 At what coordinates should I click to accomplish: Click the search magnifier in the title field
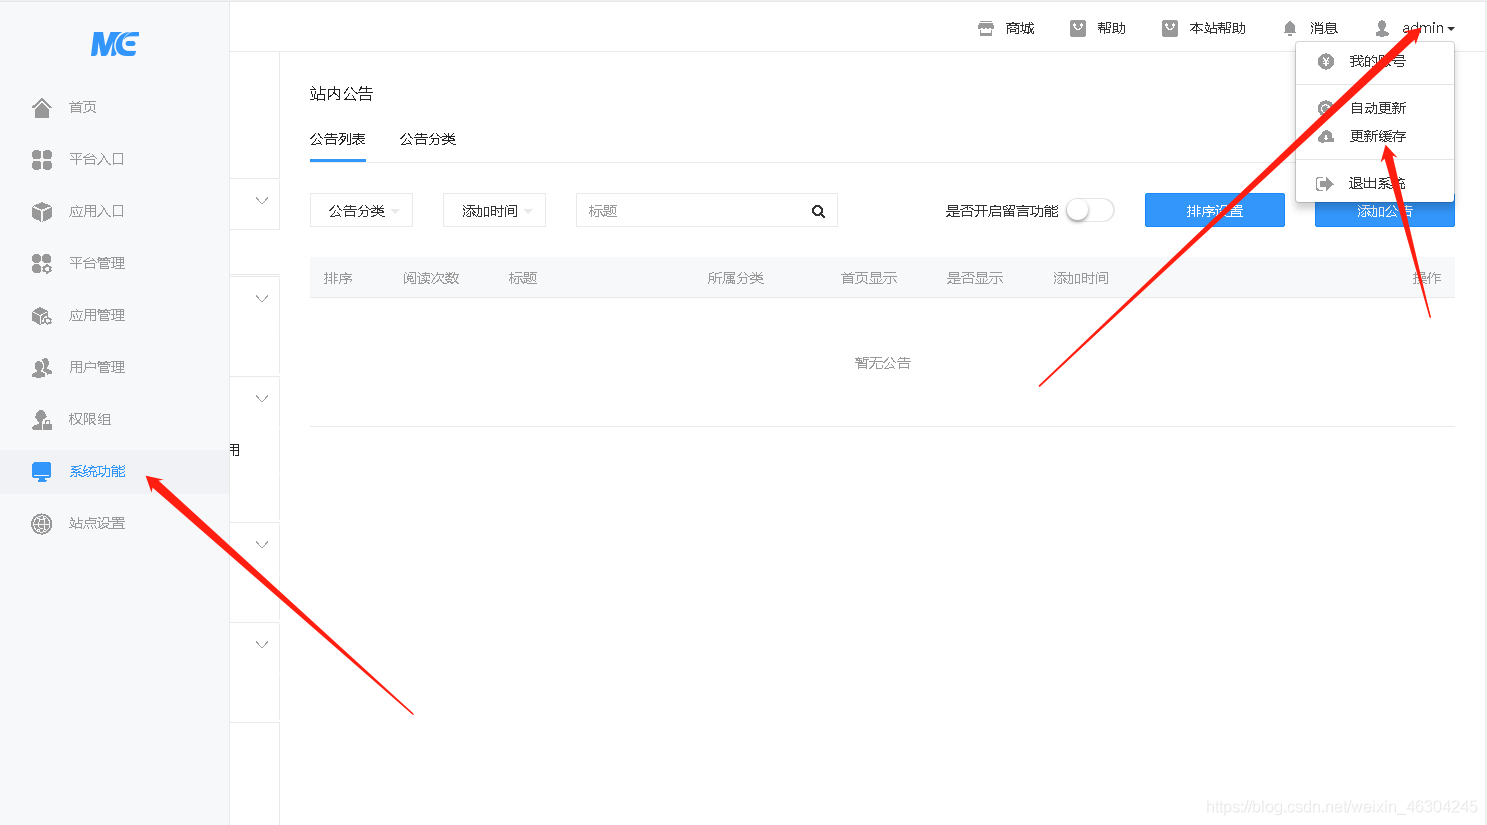pyautogui.click(x=818, y=210)
